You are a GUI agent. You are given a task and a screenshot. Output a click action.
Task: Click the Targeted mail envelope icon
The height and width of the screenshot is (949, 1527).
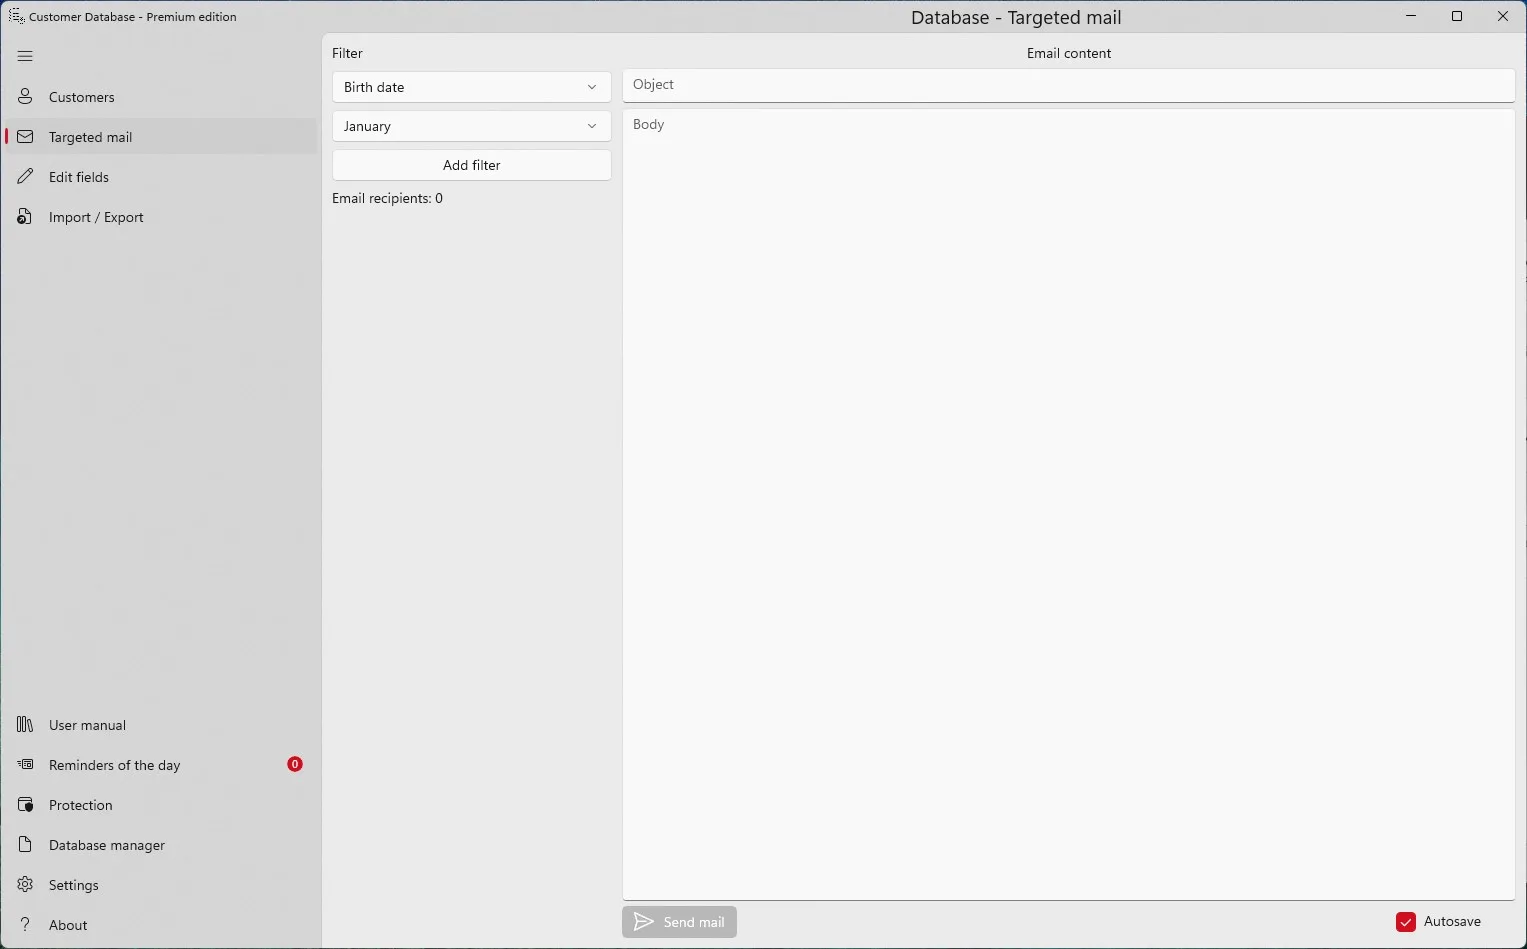pos(25,137)
